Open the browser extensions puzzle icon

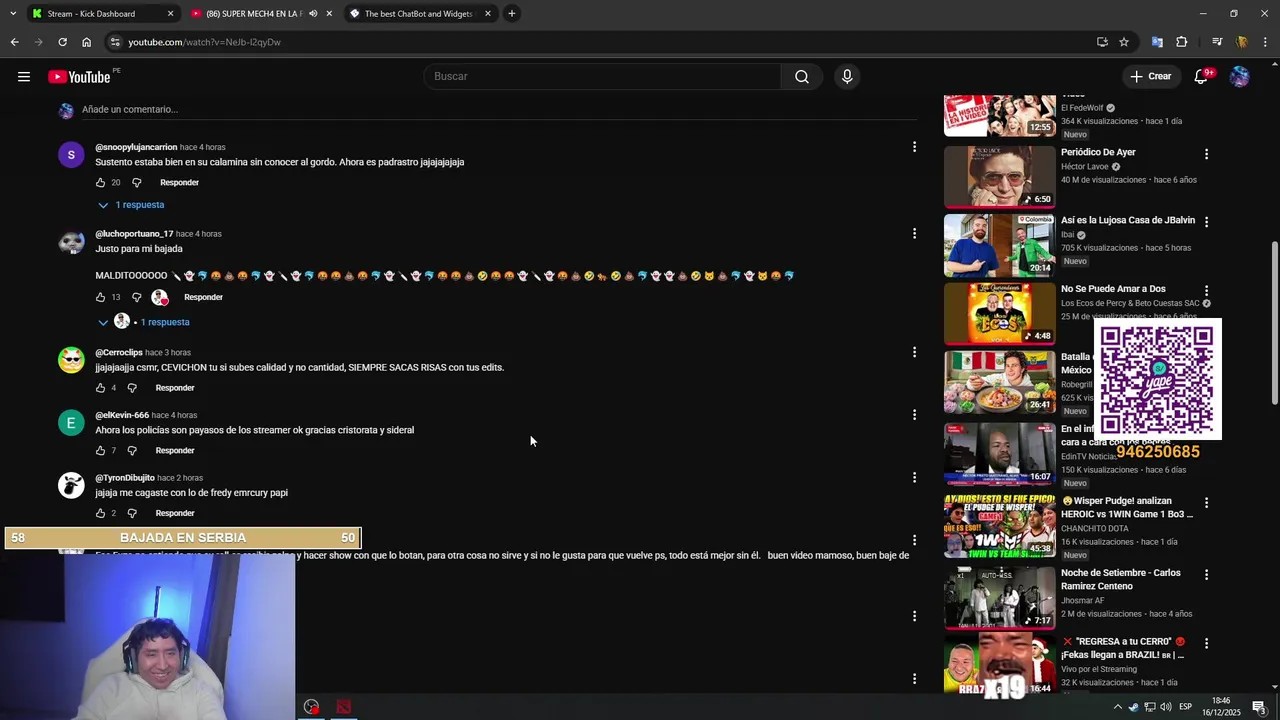click(x=1182, y=42)
